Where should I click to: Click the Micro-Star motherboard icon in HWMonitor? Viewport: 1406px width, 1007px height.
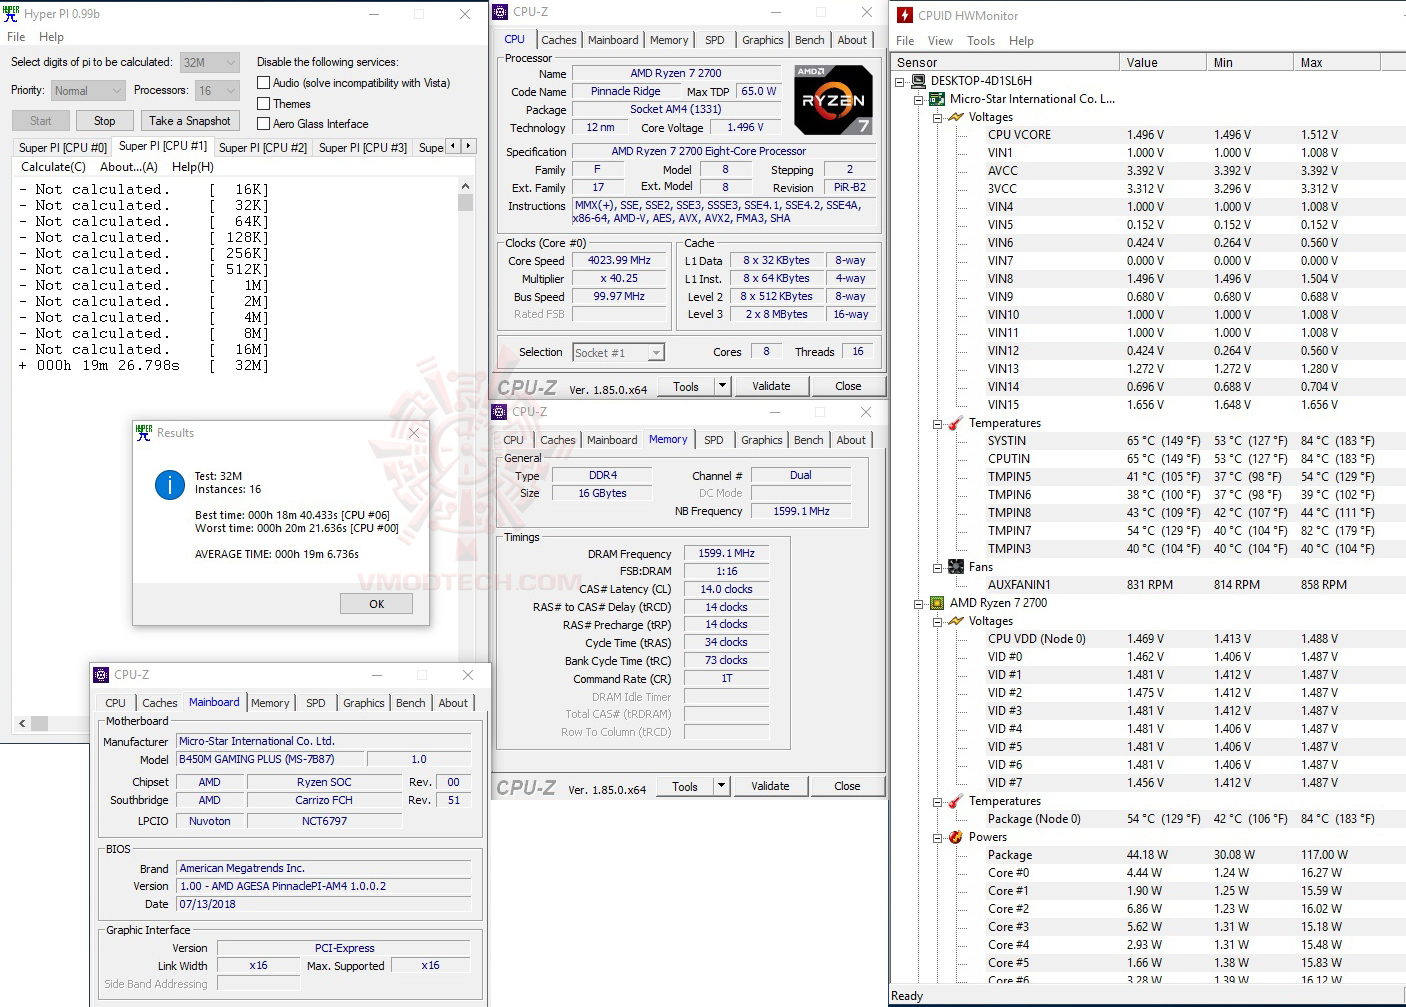(x=937, y=99)
